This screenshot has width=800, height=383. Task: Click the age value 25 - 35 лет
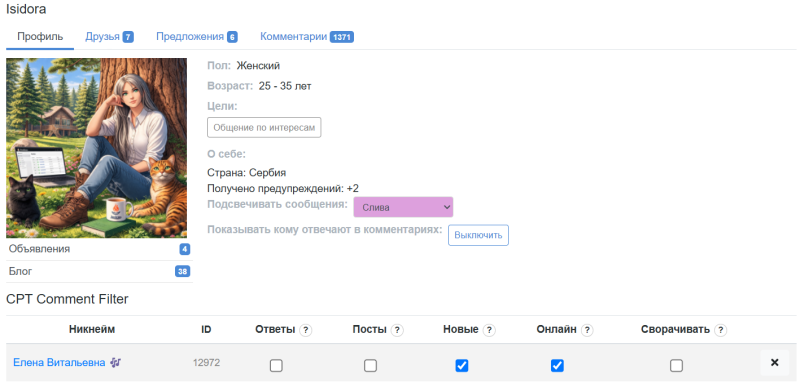pyautogui.click(x=285, y=86)
